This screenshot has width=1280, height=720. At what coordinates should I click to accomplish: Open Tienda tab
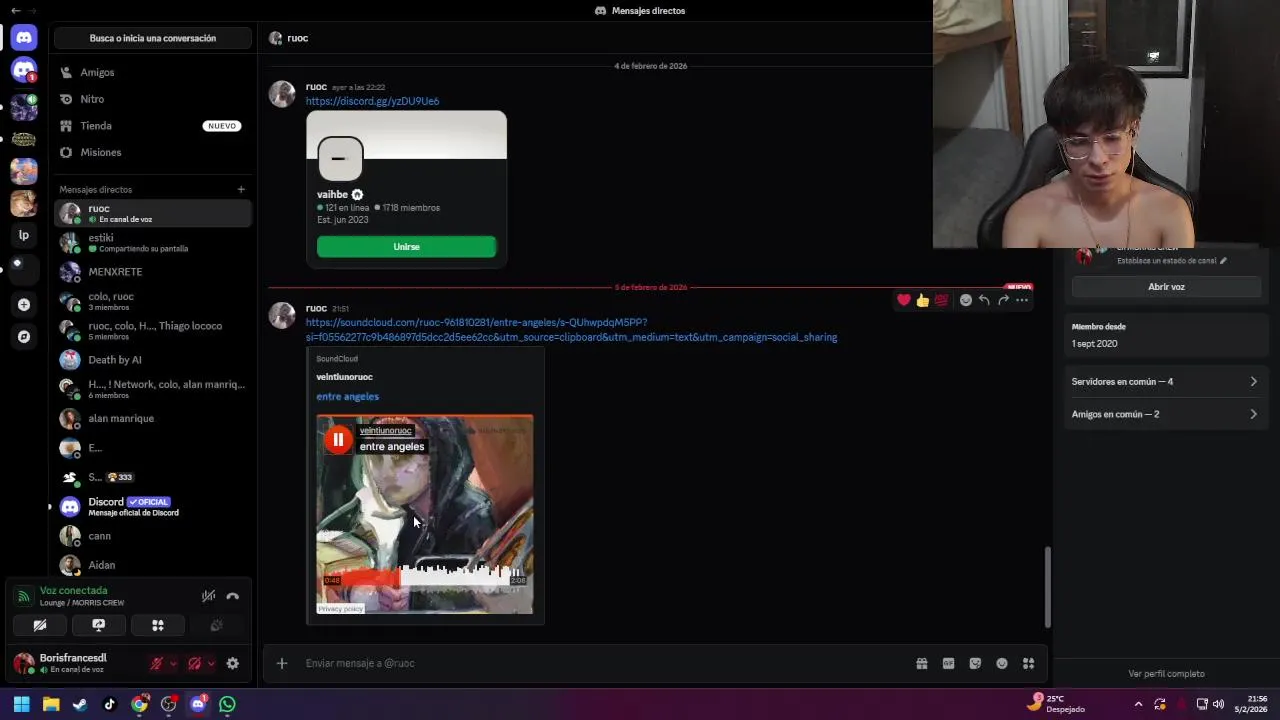pos(152,126)
